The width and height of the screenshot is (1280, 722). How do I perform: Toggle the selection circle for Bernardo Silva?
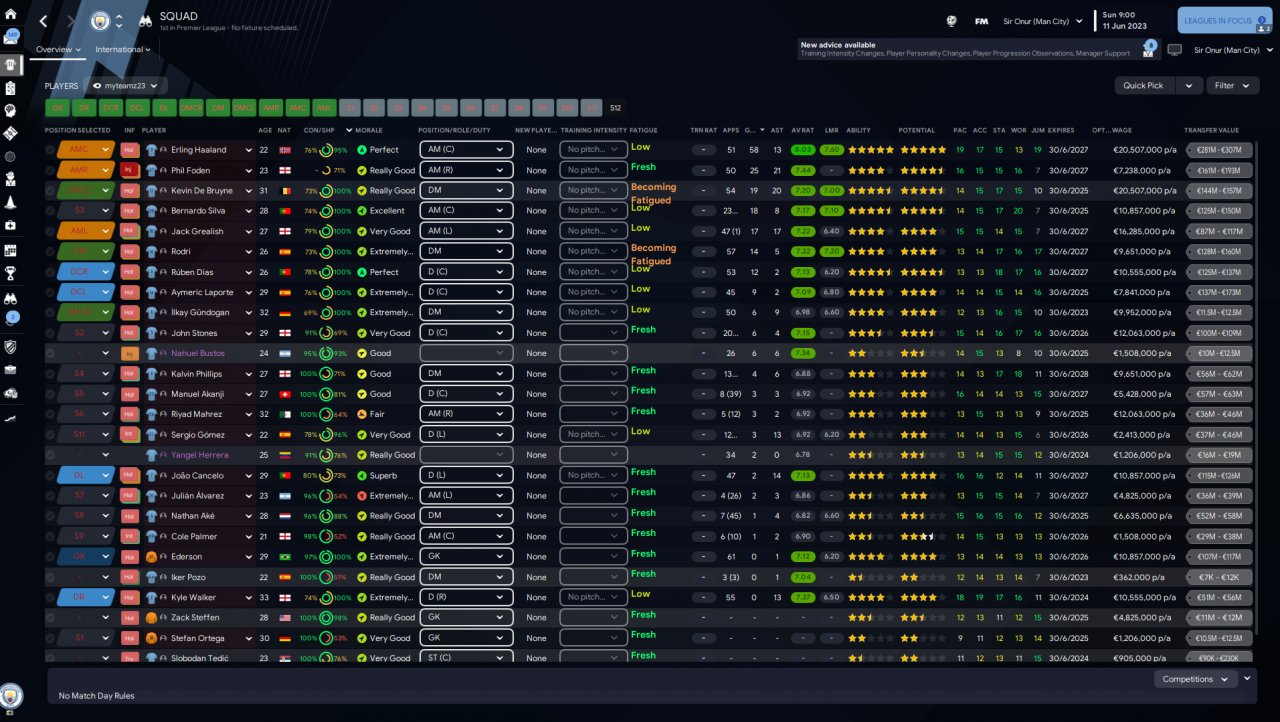pos(50,211)
